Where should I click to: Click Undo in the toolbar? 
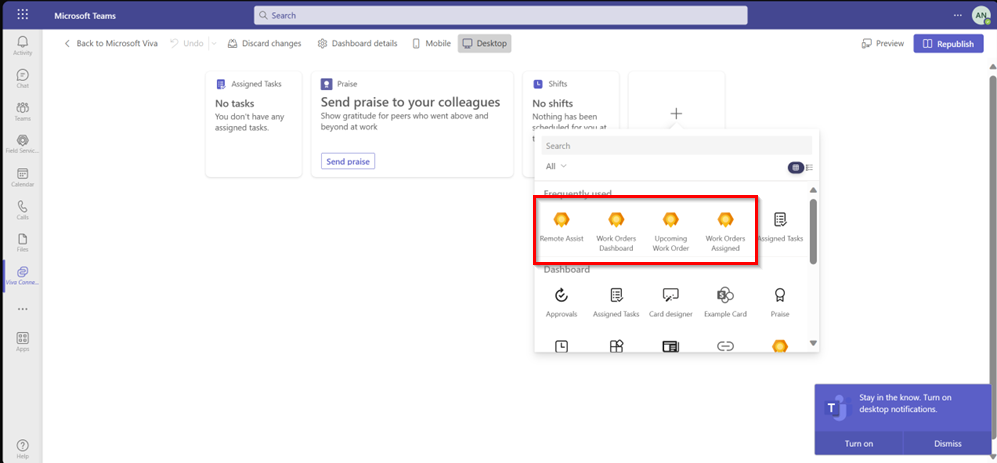(187, 43)
